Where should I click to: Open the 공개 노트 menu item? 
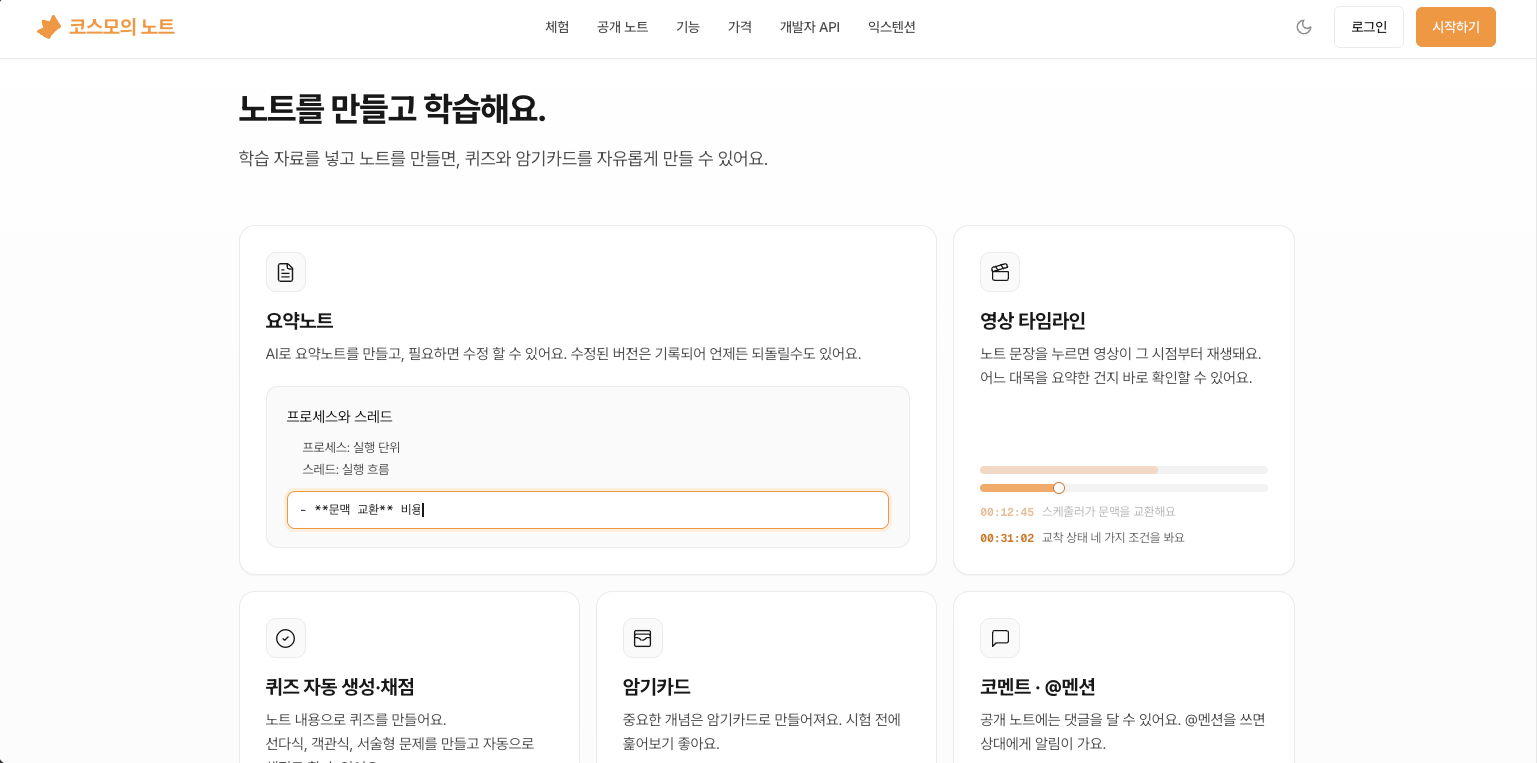click(x=622, y=27)
